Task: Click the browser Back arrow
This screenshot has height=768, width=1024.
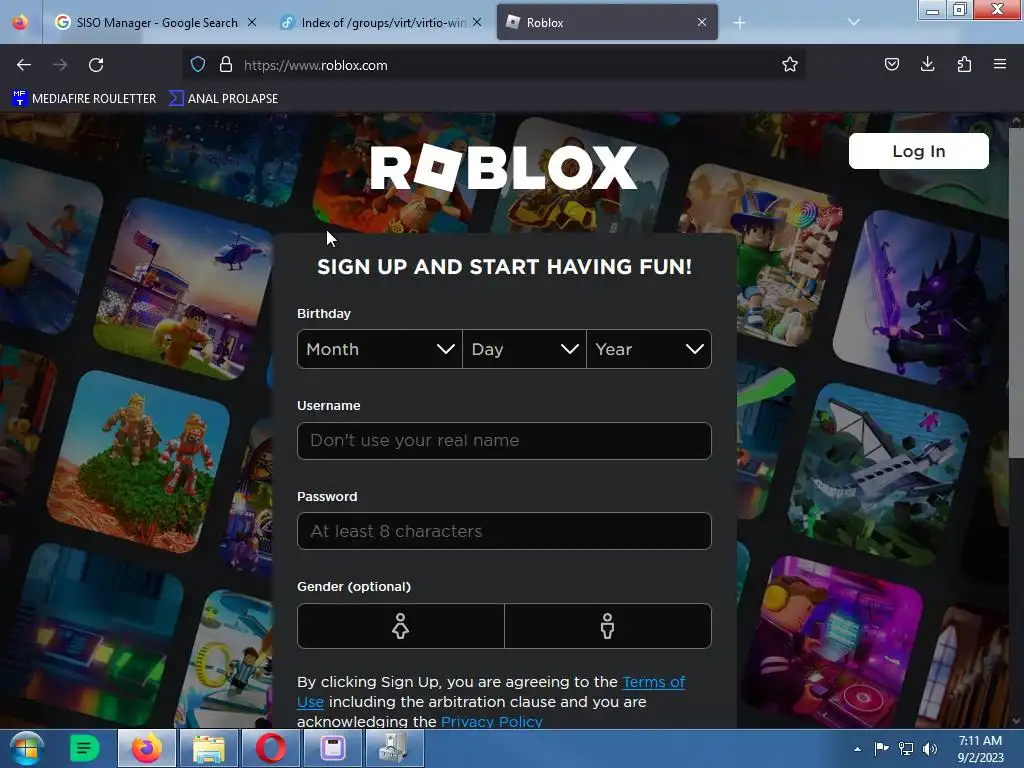Action: click(x=24, y=65)
